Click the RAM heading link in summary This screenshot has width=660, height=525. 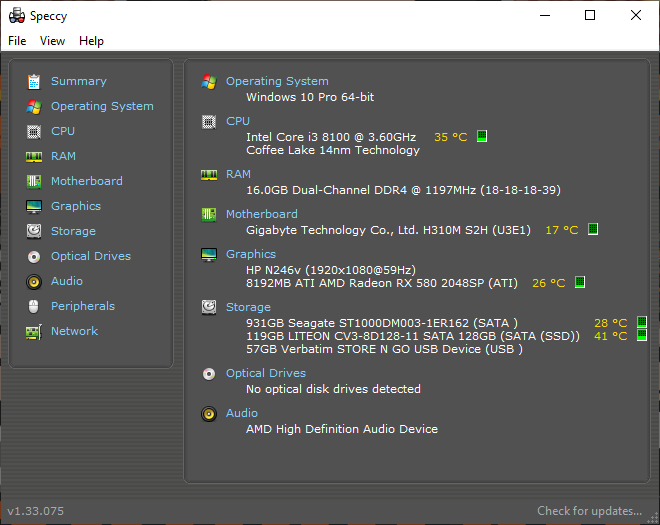click(238, 174)
